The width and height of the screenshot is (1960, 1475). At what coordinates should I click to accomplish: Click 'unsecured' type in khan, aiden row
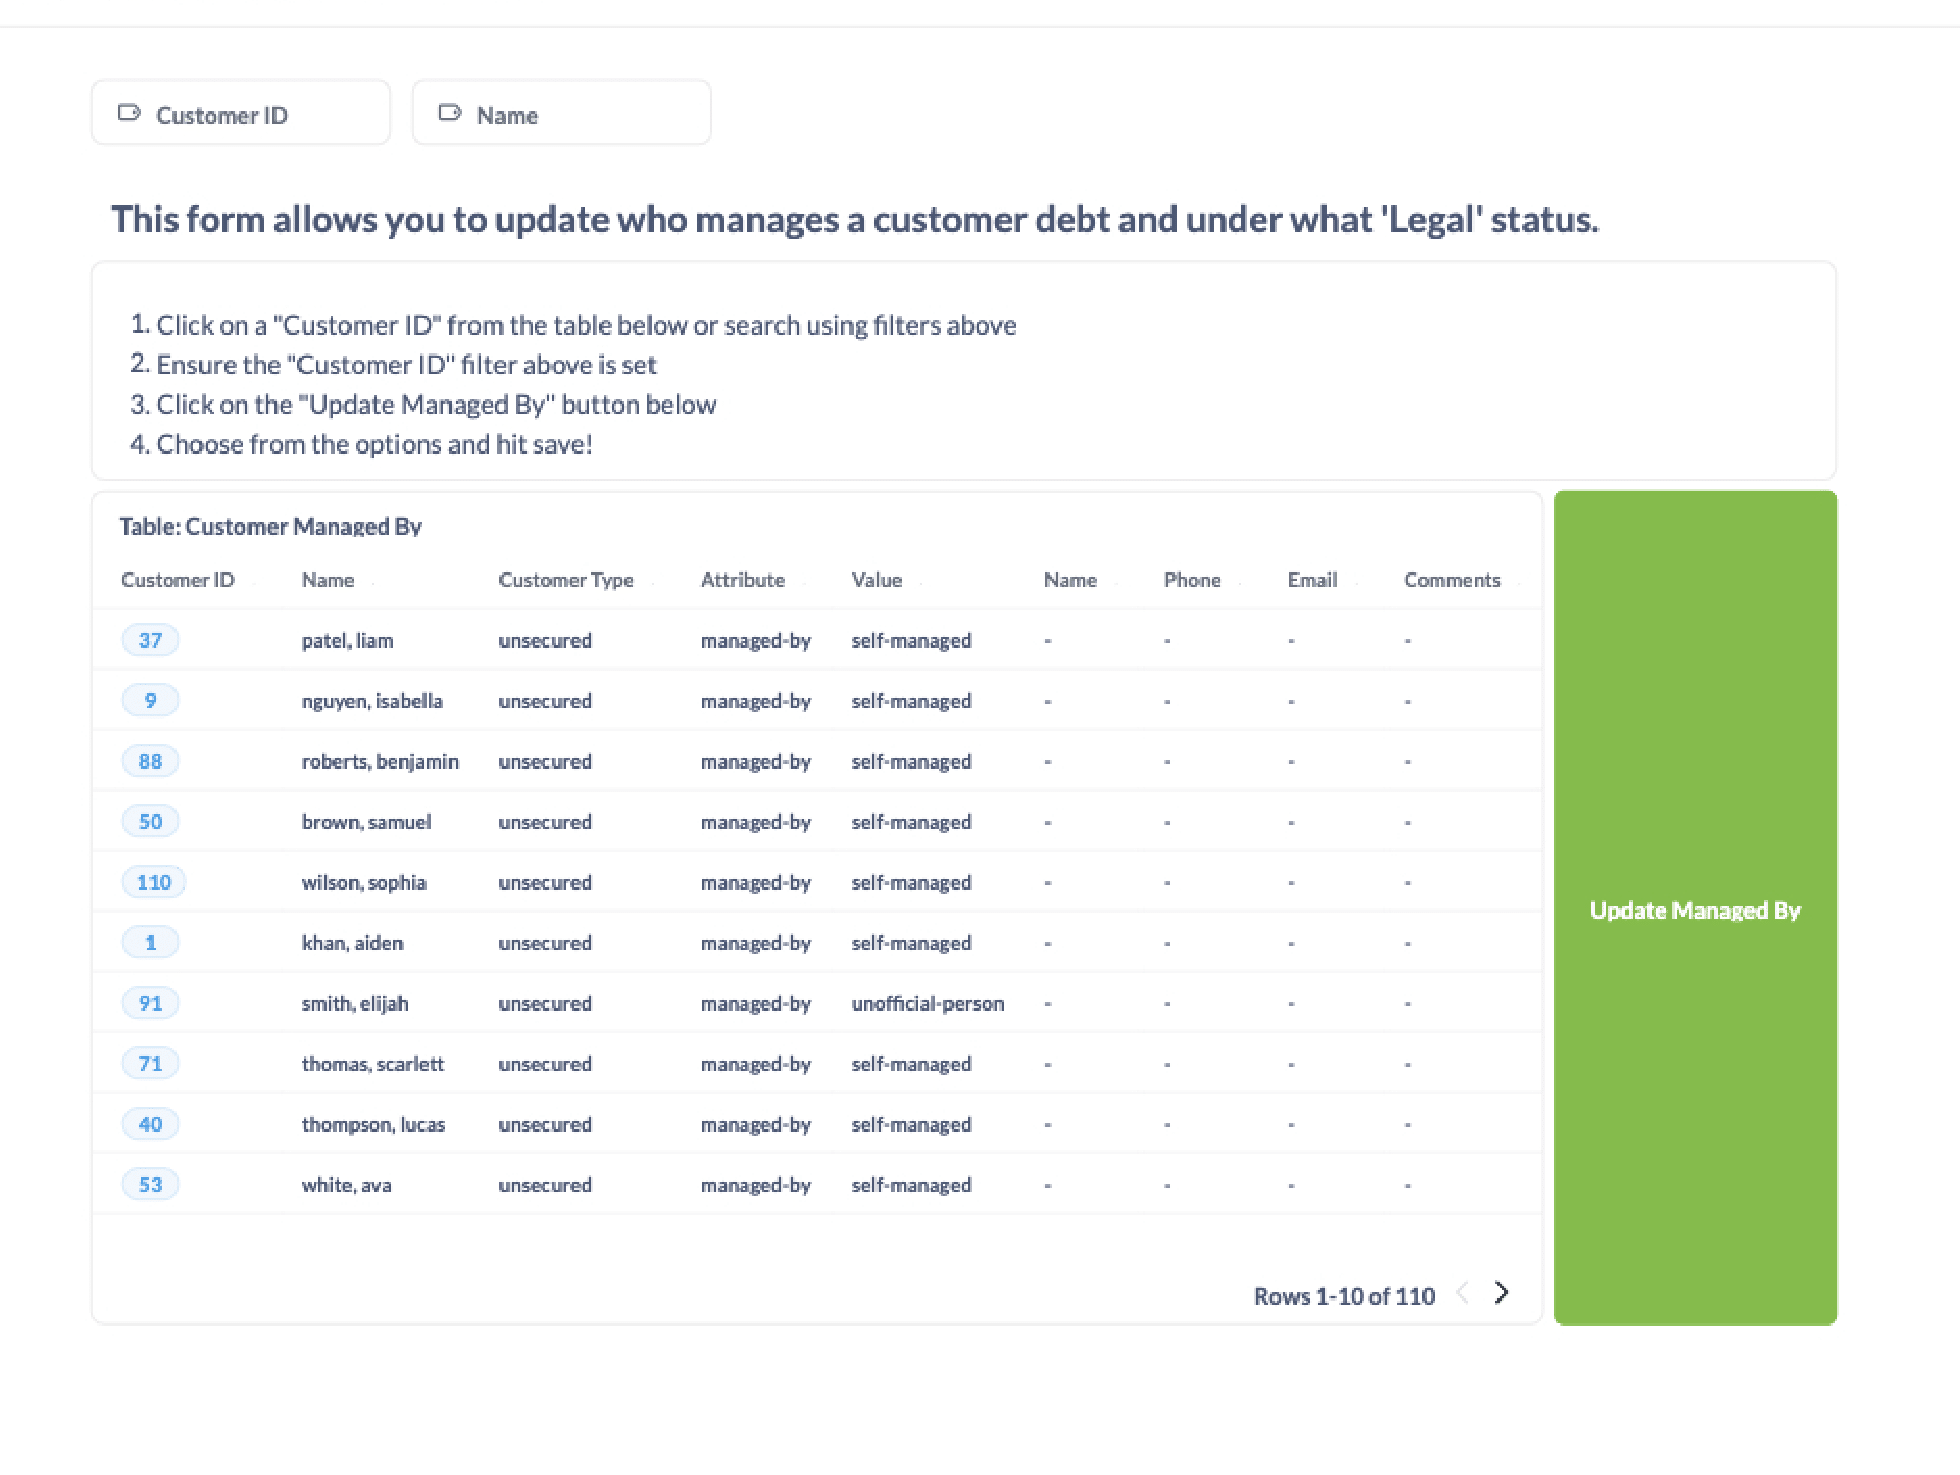pos(545,942)
